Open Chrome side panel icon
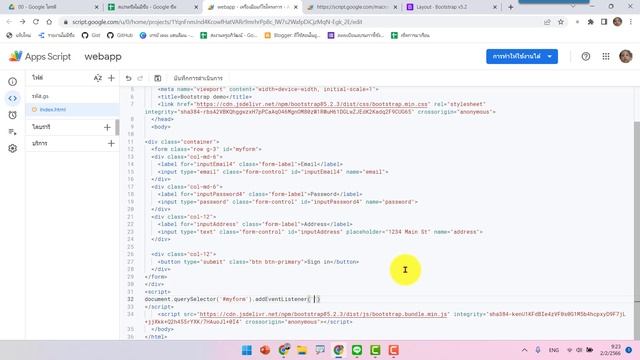The width and height of the screenshot is (640, 360). [604, 22]
